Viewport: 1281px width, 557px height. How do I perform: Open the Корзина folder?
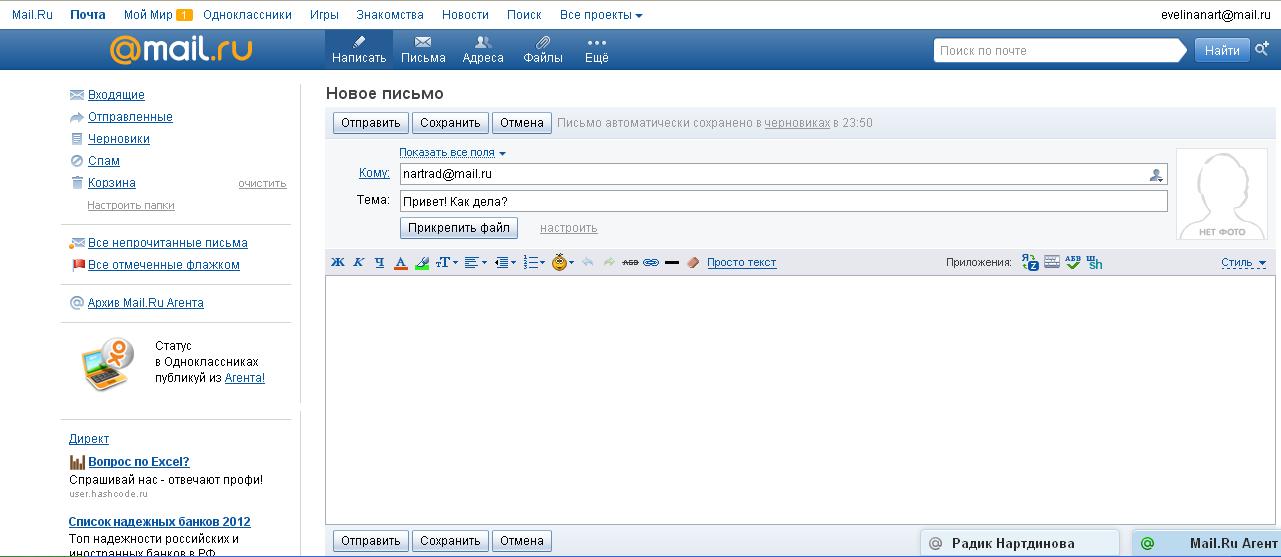112,183
